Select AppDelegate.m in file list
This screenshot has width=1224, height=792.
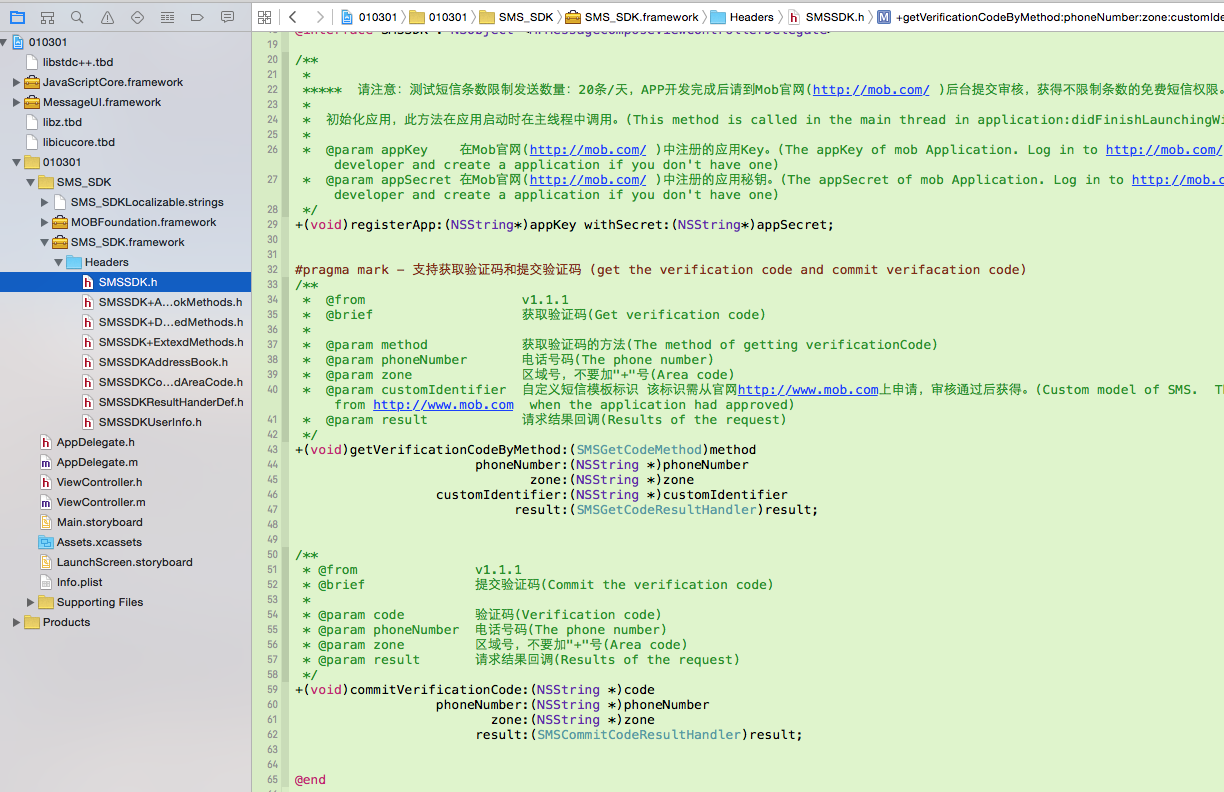[97, 462]
